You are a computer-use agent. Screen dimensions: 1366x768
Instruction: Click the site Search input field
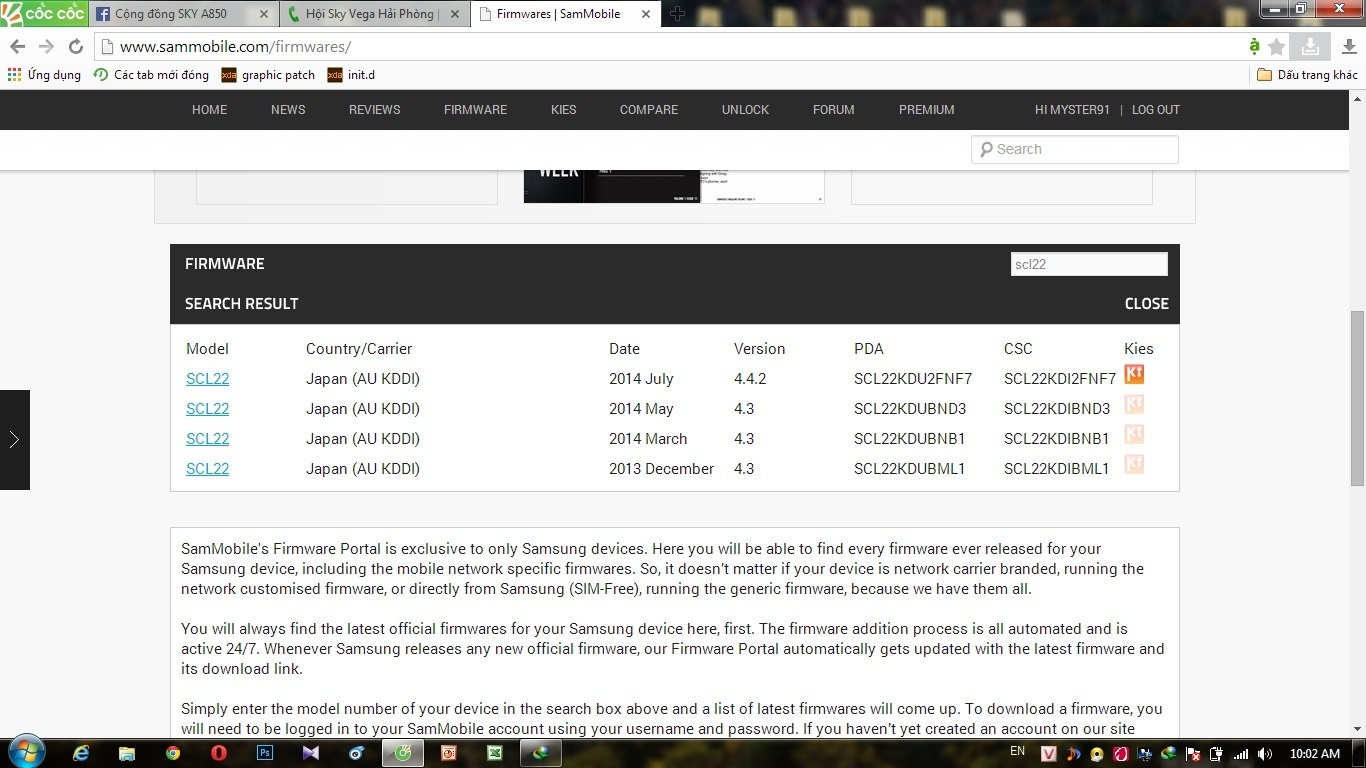[x=1075, y=149]
